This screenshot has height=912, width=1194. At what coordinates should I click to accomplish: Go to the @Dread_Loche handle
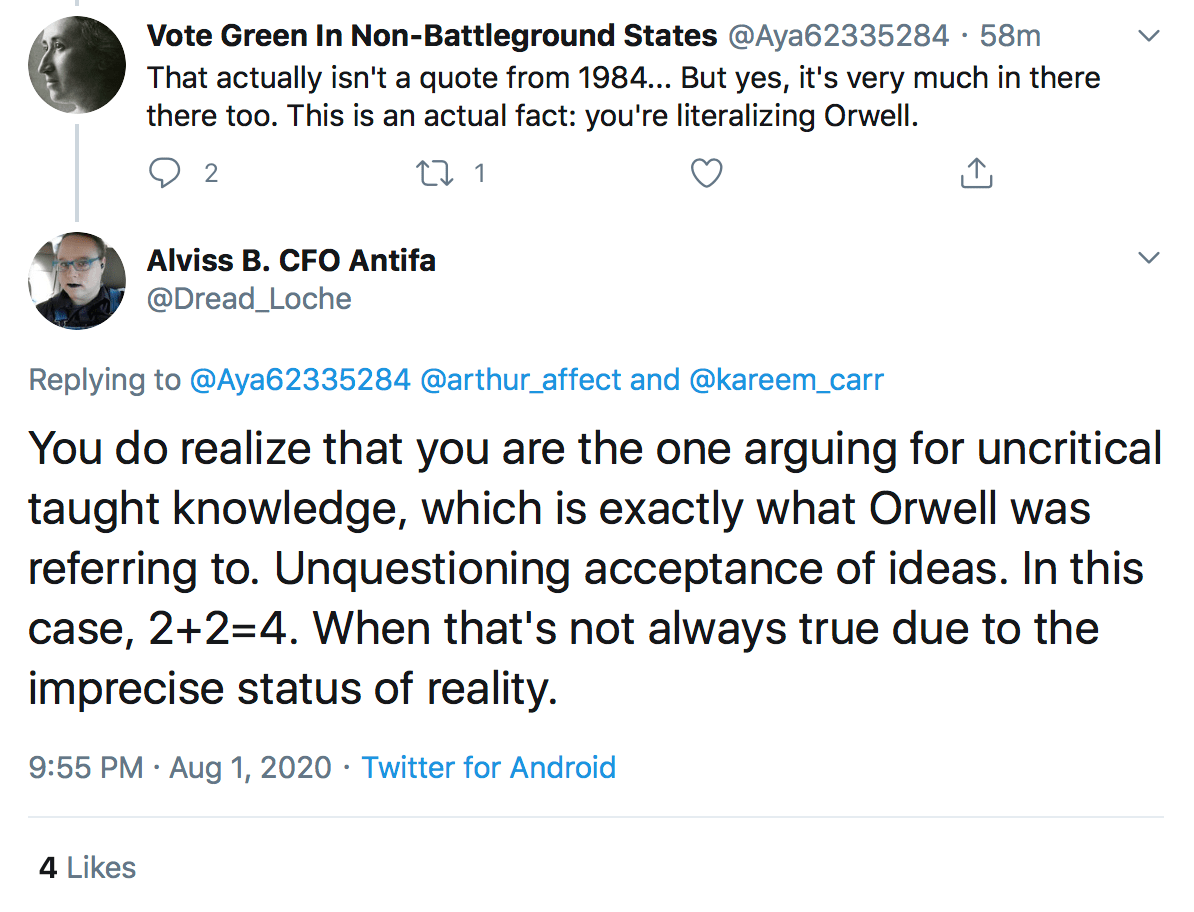249,299
